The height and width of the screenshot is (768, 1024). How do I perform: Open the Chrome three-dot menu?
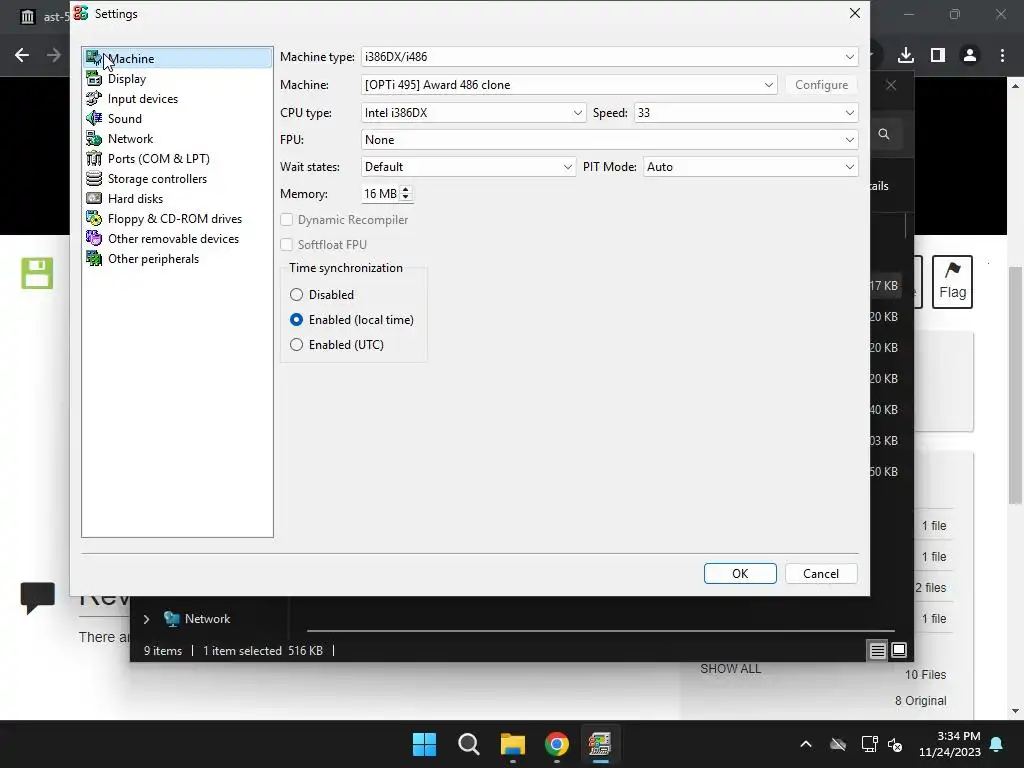pos(1002,56)
